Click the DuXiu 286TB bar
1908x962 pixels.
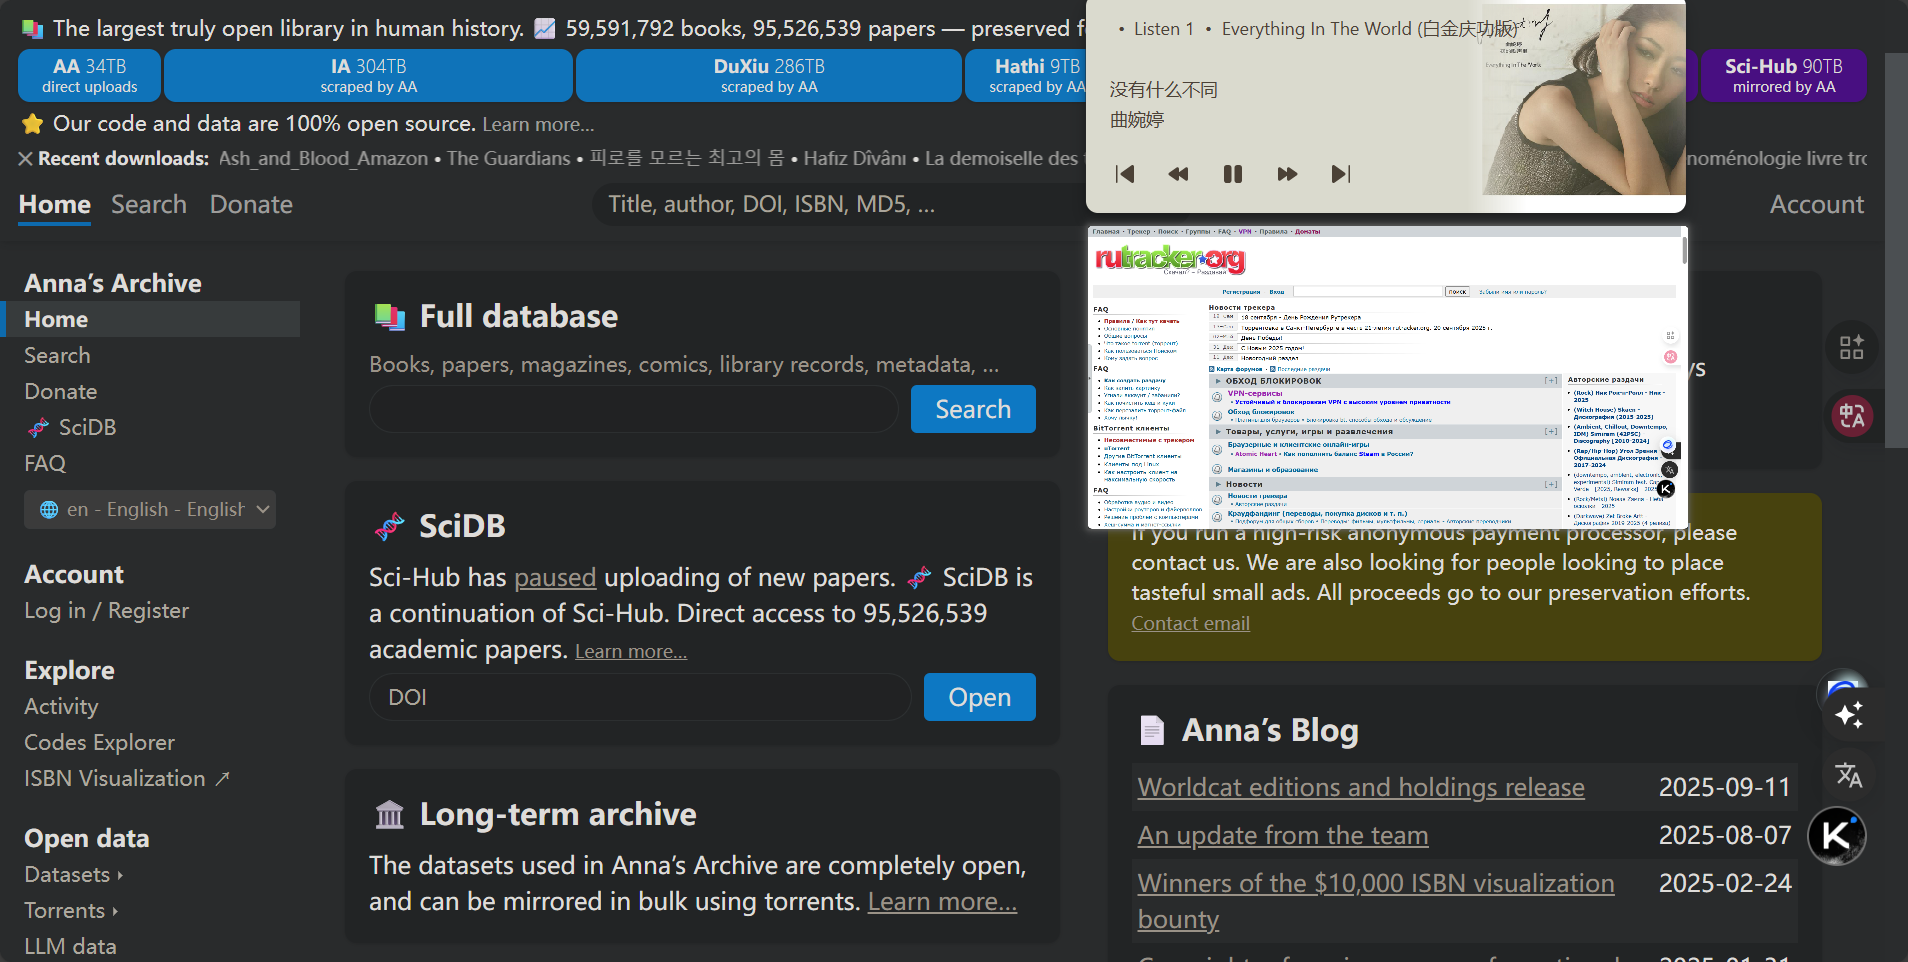pyautogui.click(x=769, y=75)
